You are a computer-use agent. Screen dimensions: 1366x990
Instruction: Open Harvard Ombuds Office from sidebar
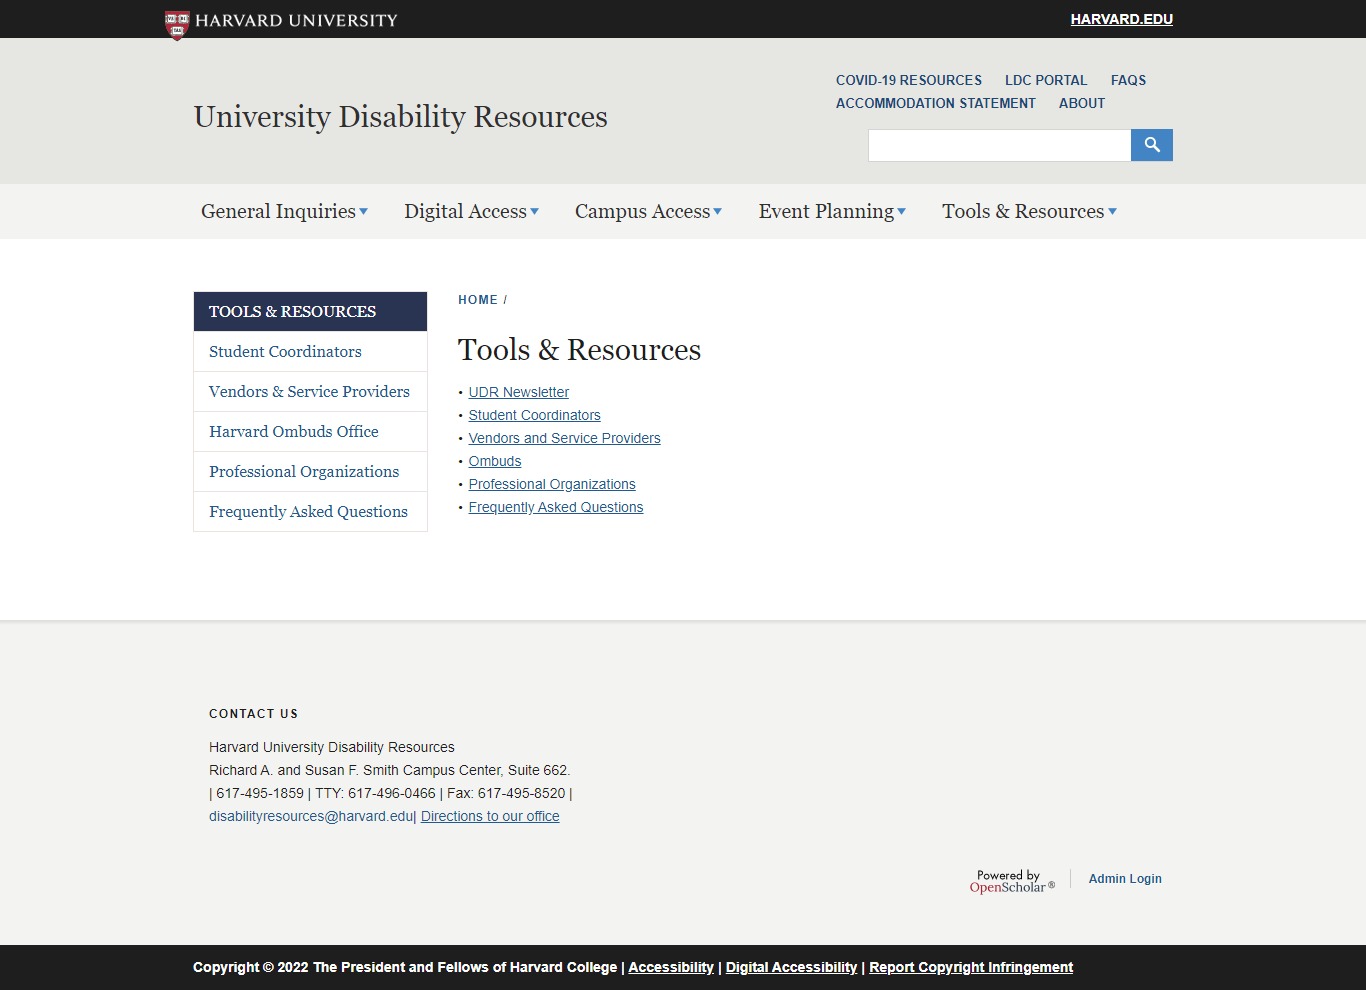[293, 431]
